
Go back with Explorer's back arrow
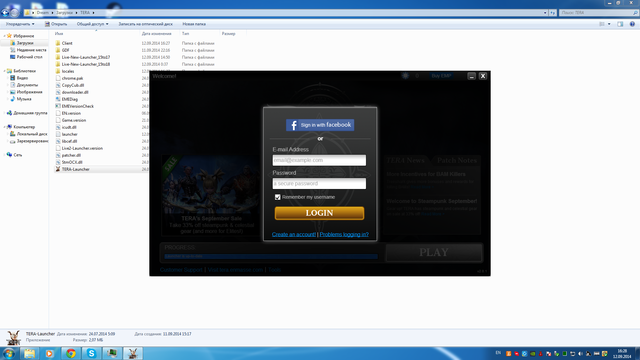5,13
